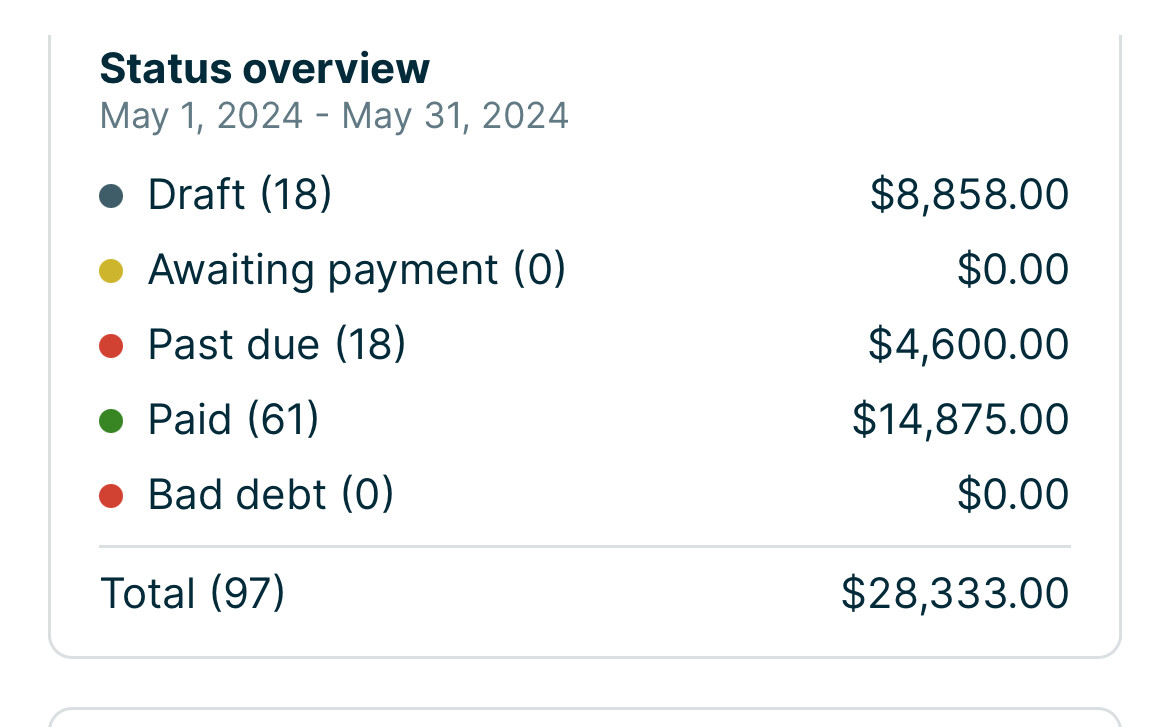Open the Draft (18) invoices
1170x727 pixels.
point(584,195)
